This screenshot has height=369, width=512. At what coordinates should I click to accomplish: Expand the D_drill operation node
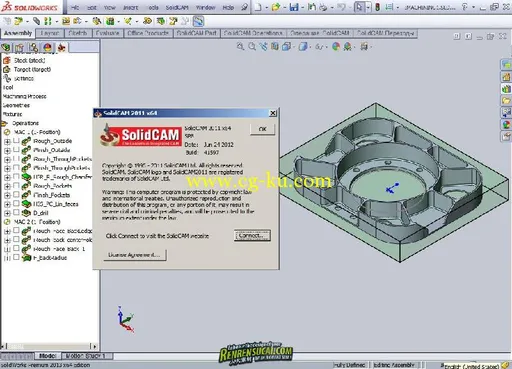7,213
